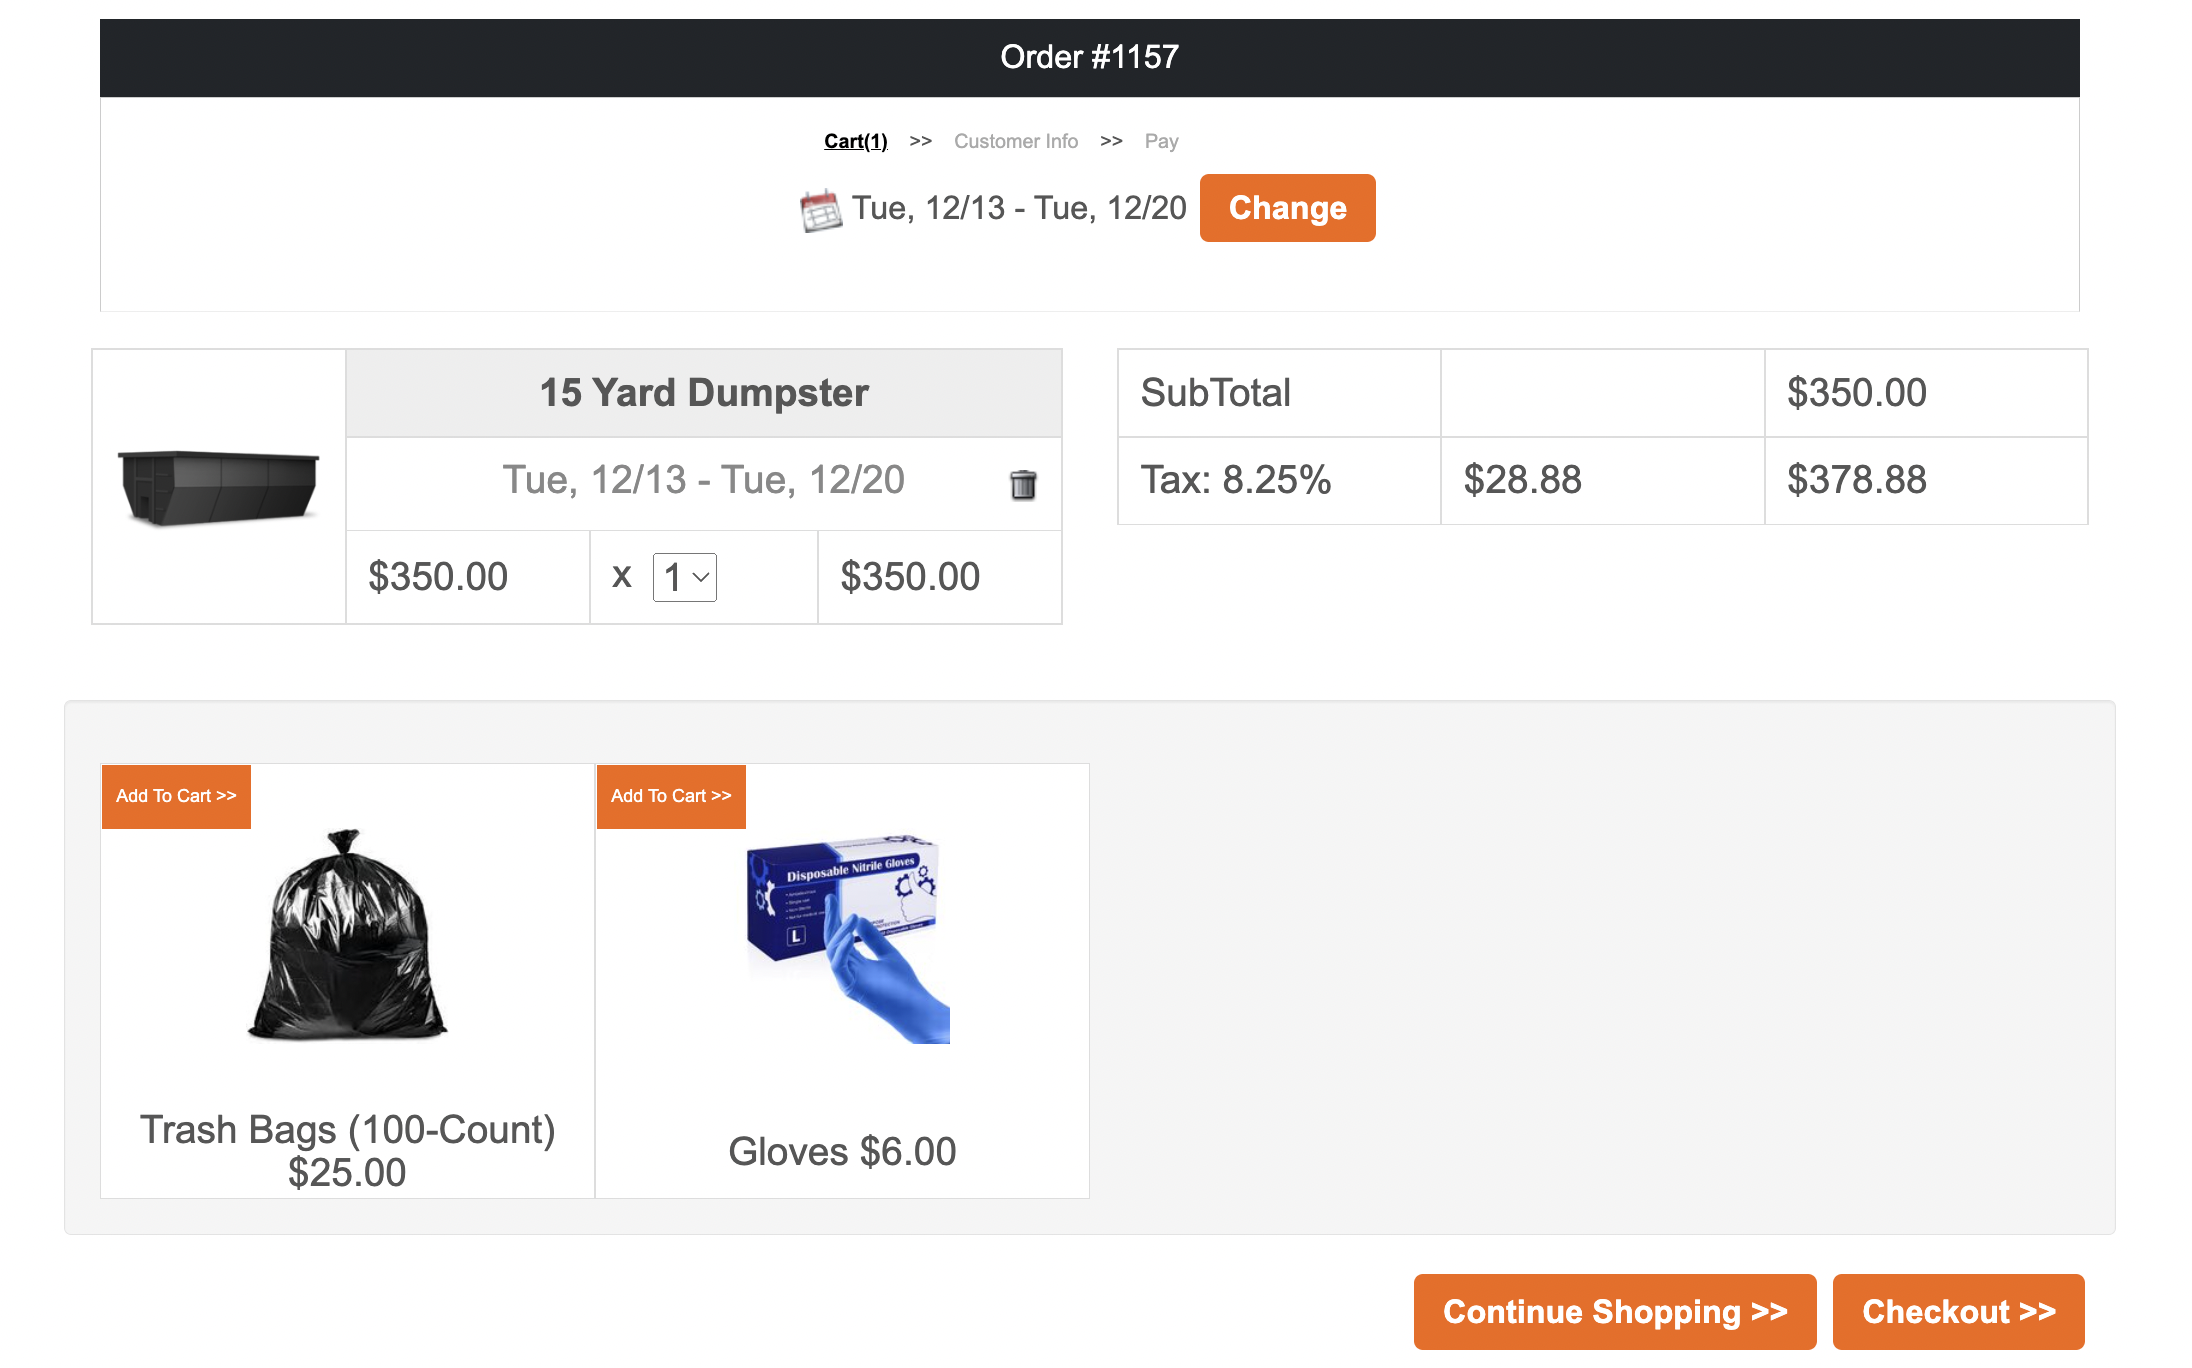The width and height of the screenshot is (2192, 1368).
Task: Open the dumpster quantity dropdown
Action: point(685,577)
